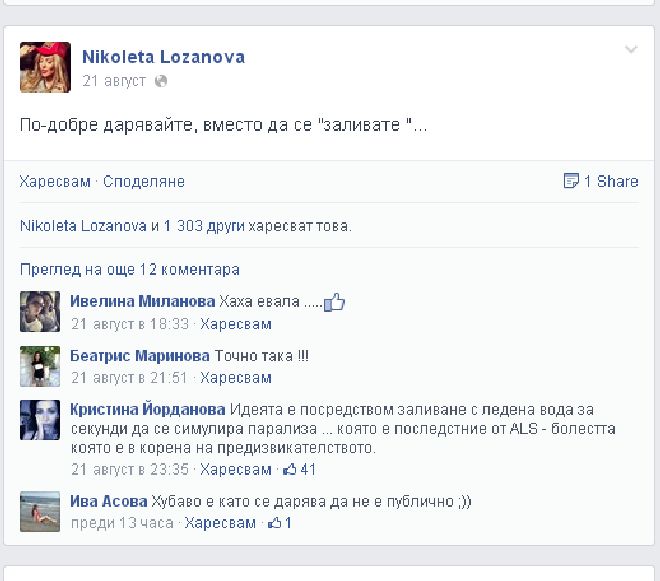Click Споделяне to share the post
Screen dimensions: 660x581
coord(144,181)
